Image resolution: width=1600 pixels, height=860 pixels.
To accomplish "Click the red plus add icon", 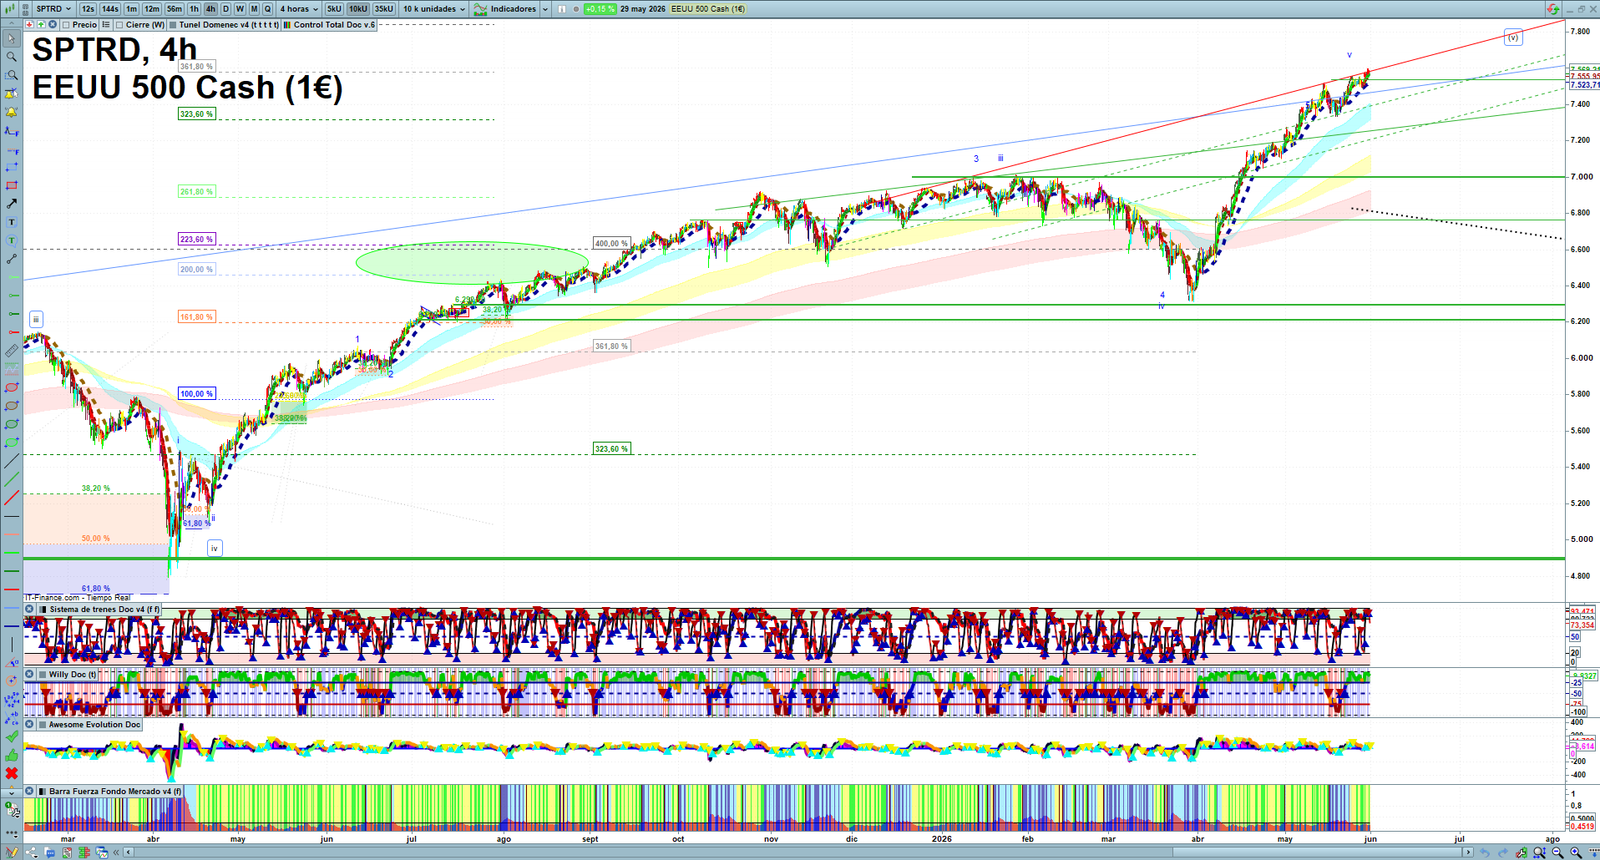I will tap(30, 24).
